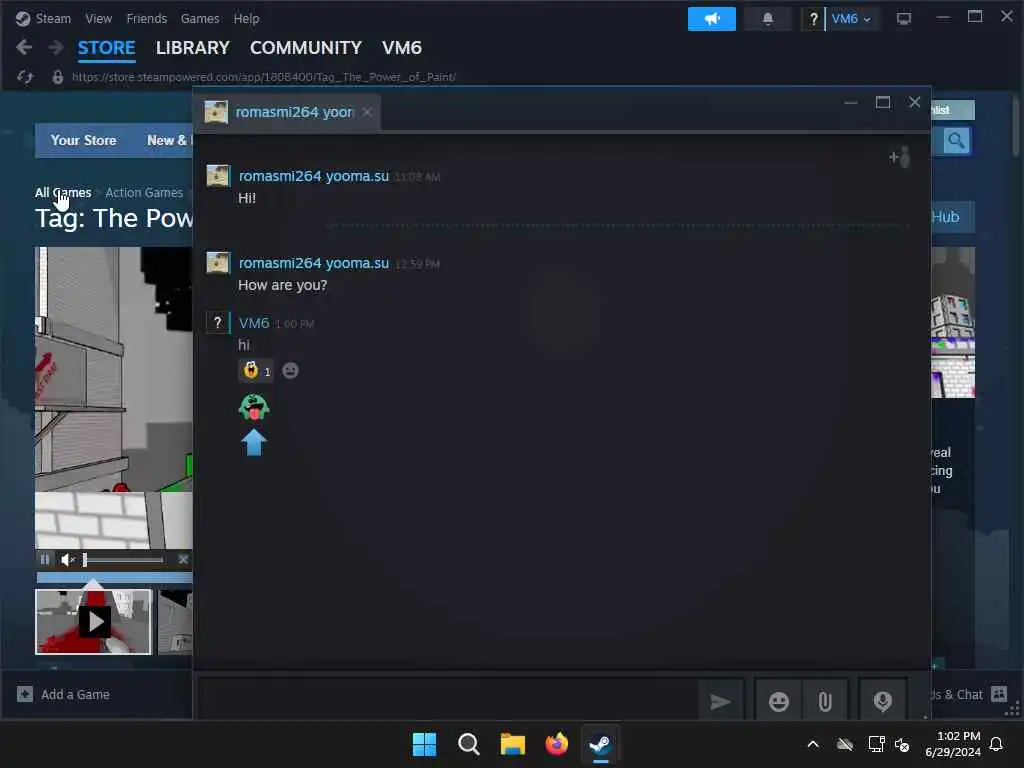1024x768 pixels.
Task: Click the Windows notification bell icon
Action: click(x=997, y=744)
